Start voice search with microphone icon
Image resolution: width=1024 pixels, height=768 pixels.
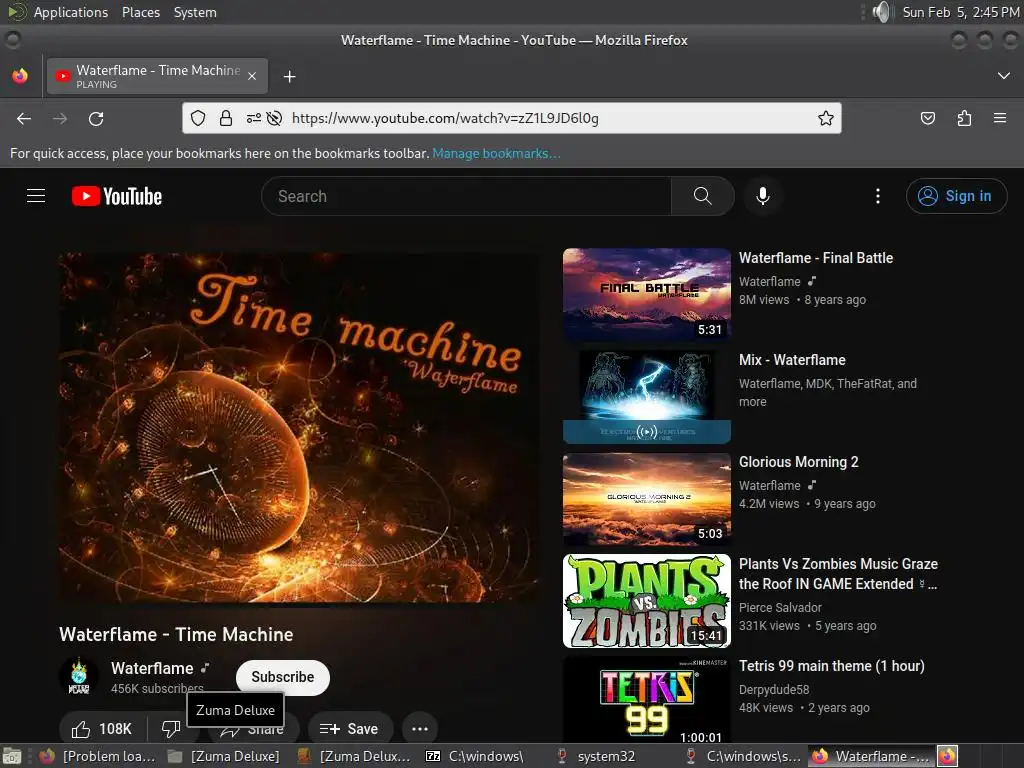[762, 196]
